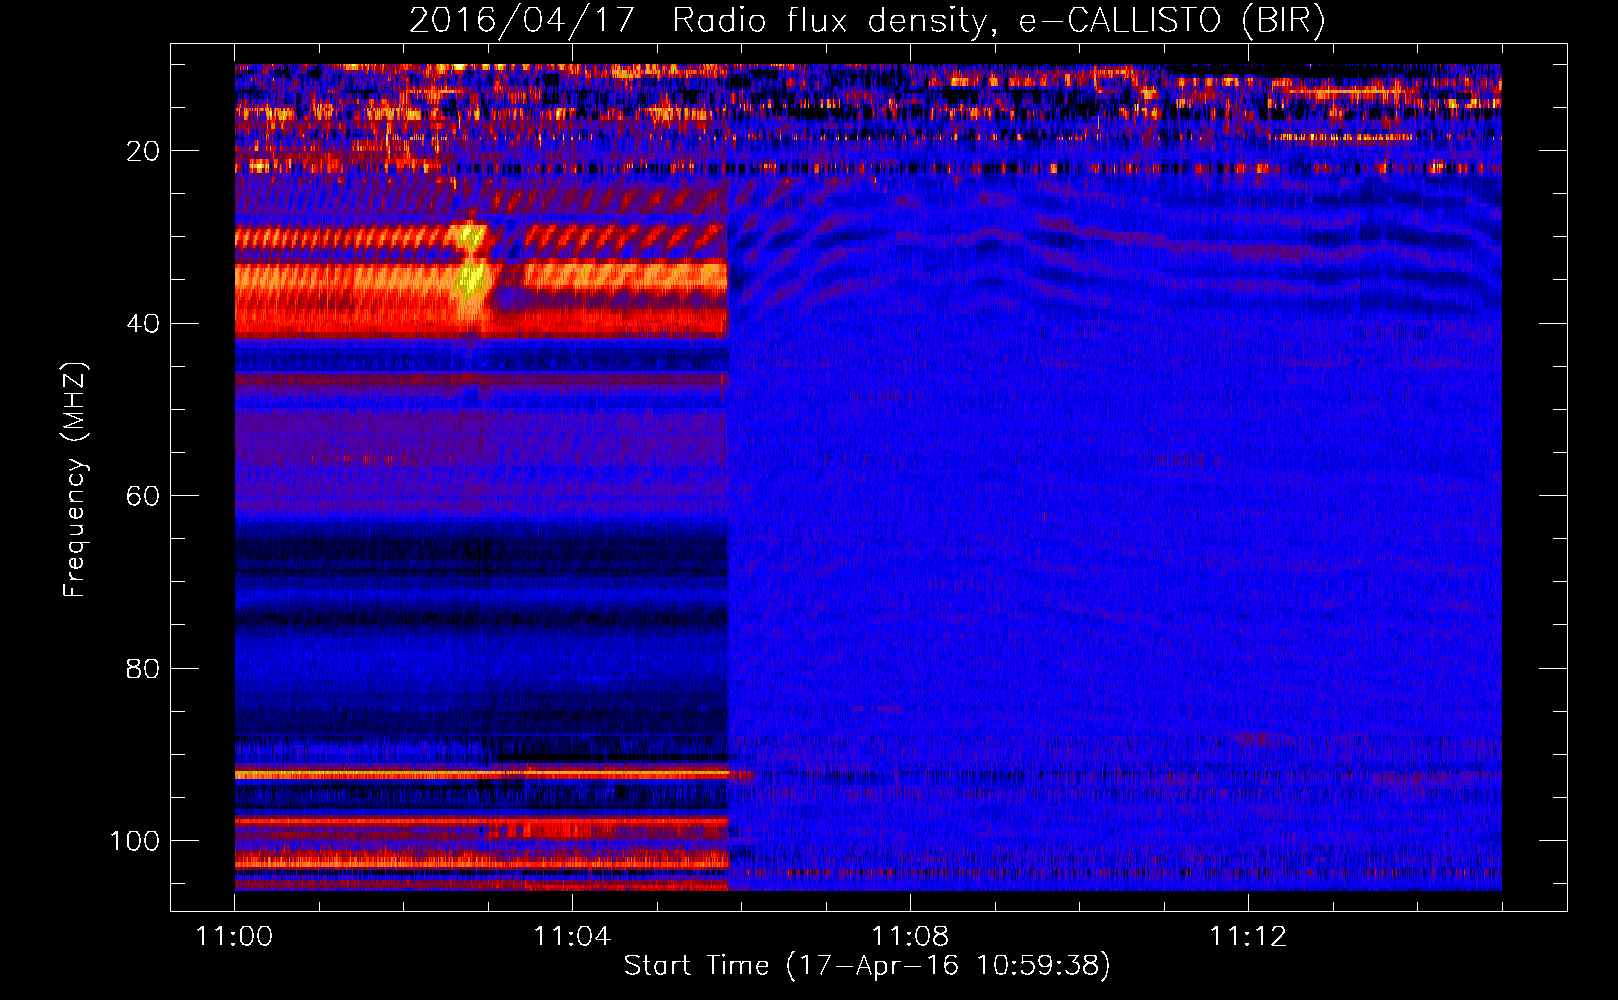Click the 60 frequency tick label
The image size is (1618, 1000).
click(x=143, y=496)
